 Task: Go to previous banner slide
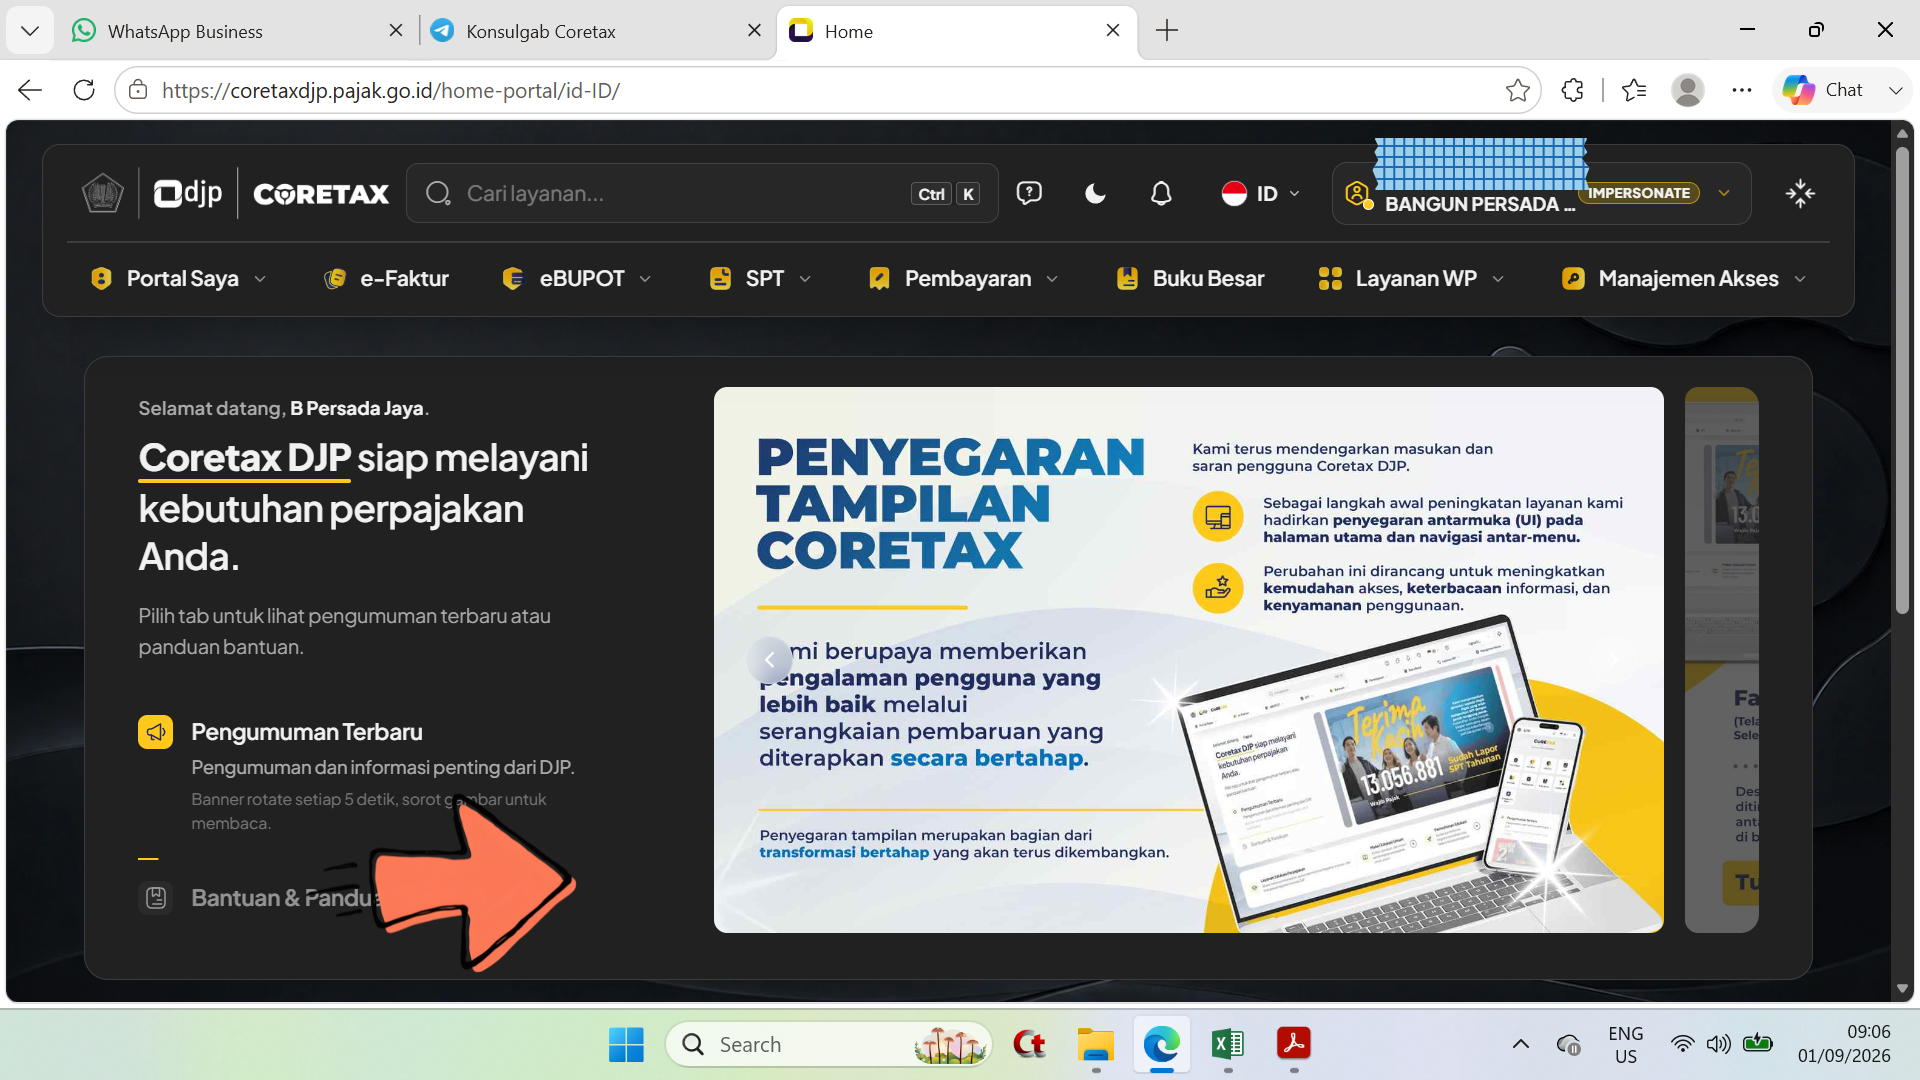(769, 660)
